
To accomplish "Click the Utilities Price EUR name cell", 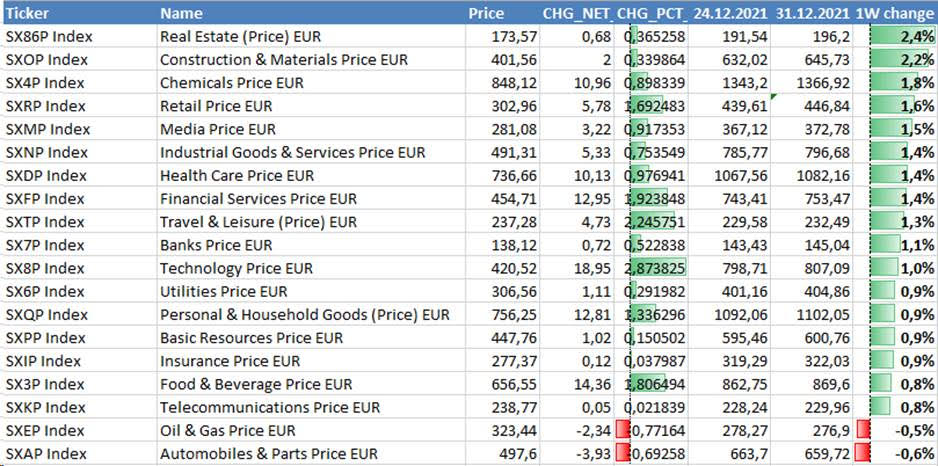I will point(224,291).
